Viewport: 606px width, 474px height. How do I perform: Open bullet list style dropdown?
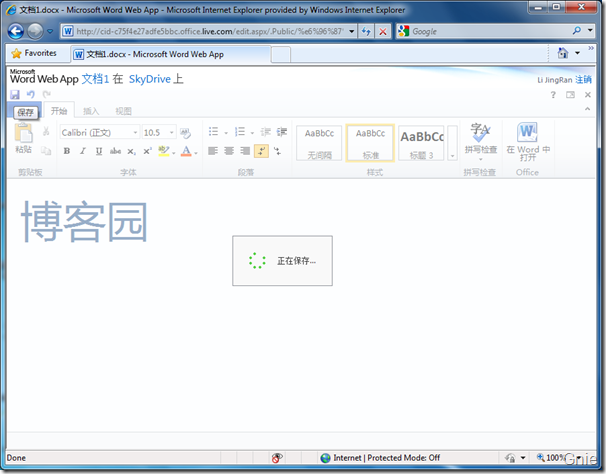(226, 133)
